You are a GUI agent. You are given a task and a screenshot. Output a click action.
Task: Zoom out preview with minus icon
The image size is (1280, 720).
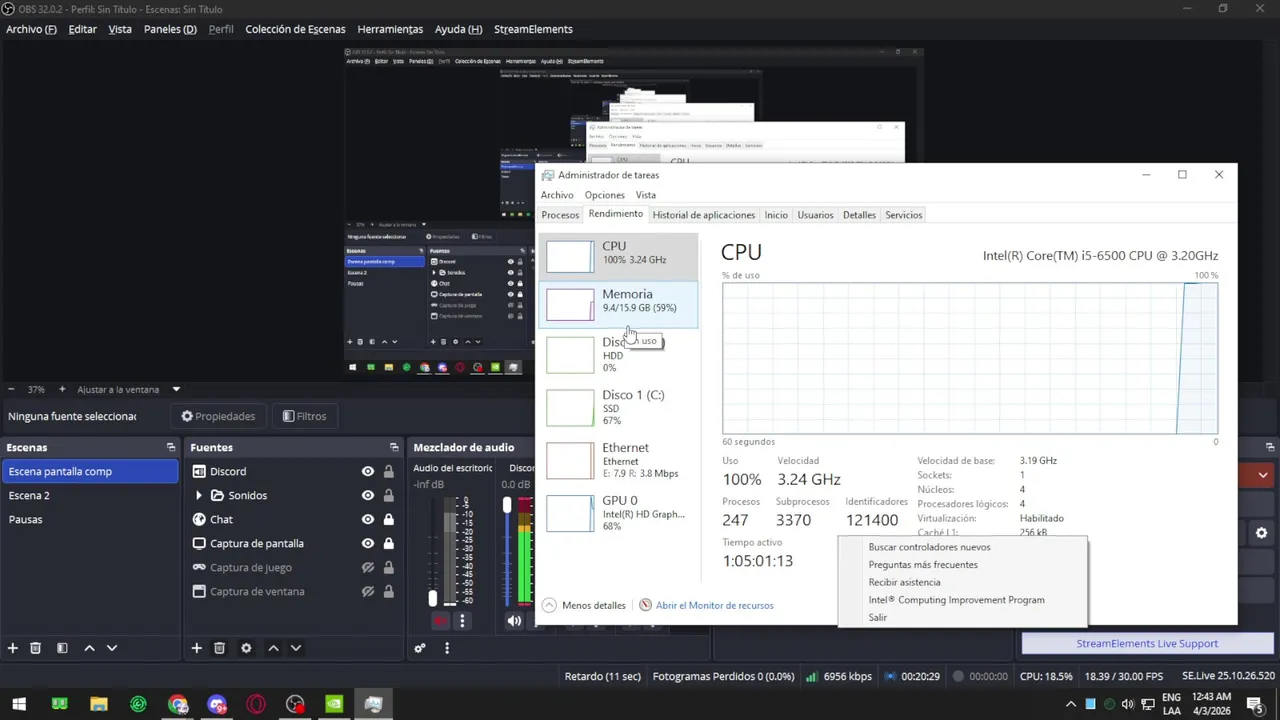(x=11, y=389)
